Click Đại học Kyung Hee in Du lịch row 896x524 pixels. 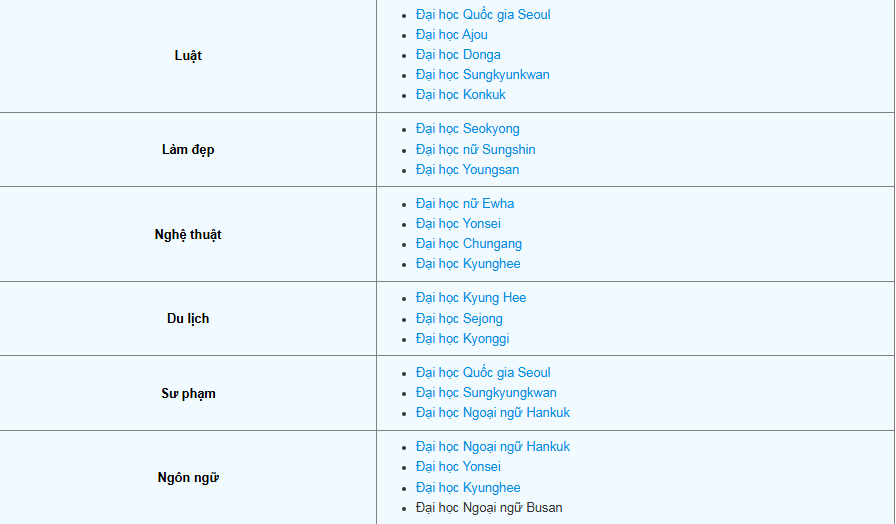point(470,298)
